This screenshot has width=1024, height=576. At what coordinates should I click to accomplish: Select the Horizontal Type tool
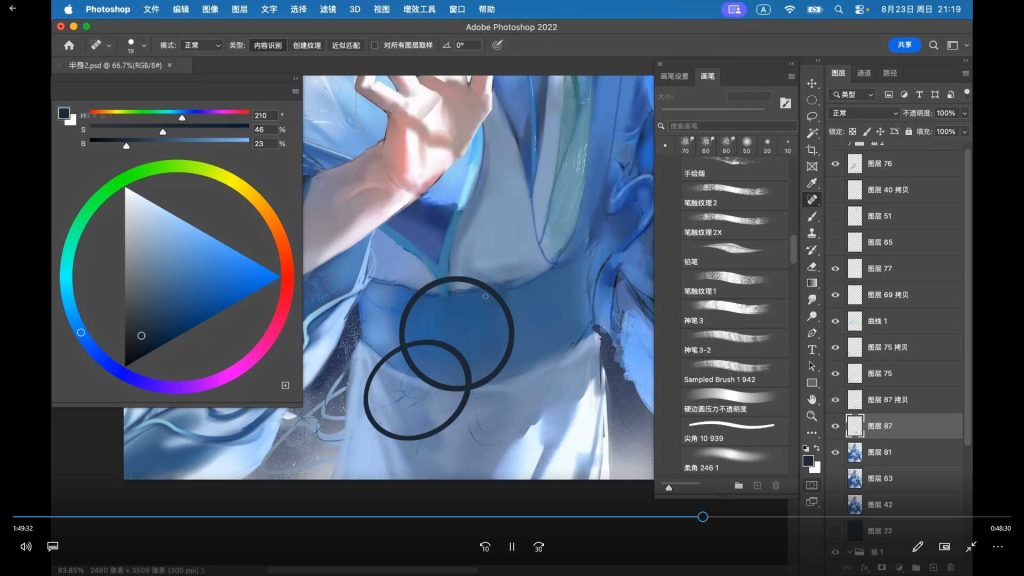tap(812, 350)
